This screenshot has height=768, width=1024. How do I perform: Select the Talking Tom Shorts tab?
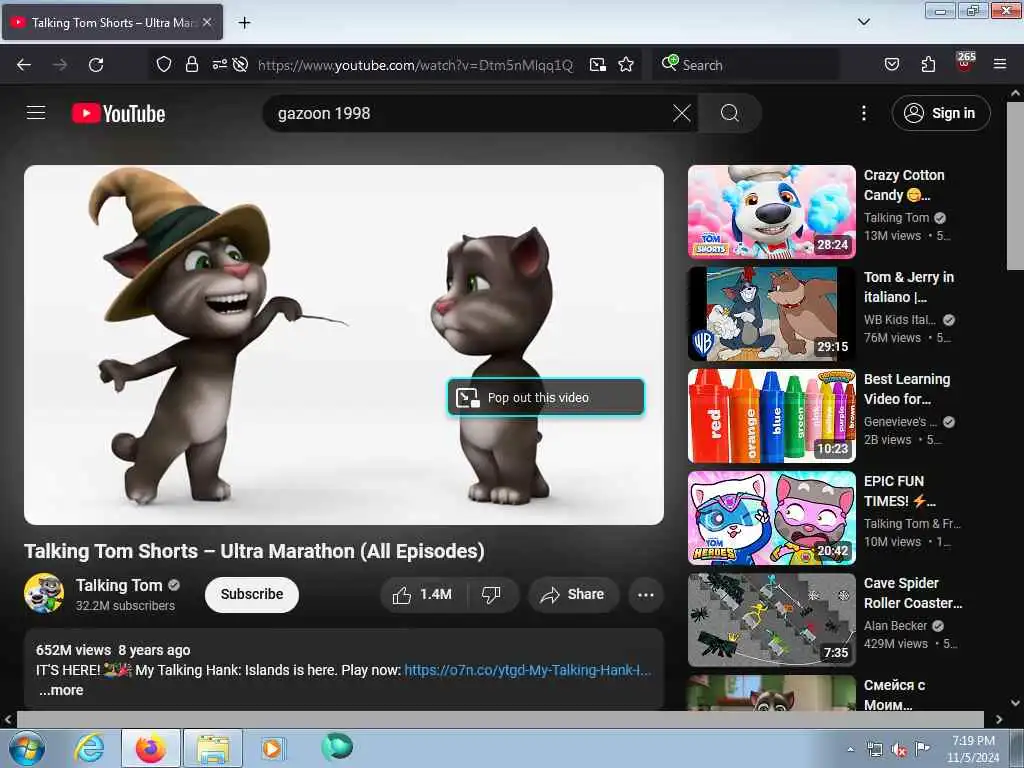[112, 22]
